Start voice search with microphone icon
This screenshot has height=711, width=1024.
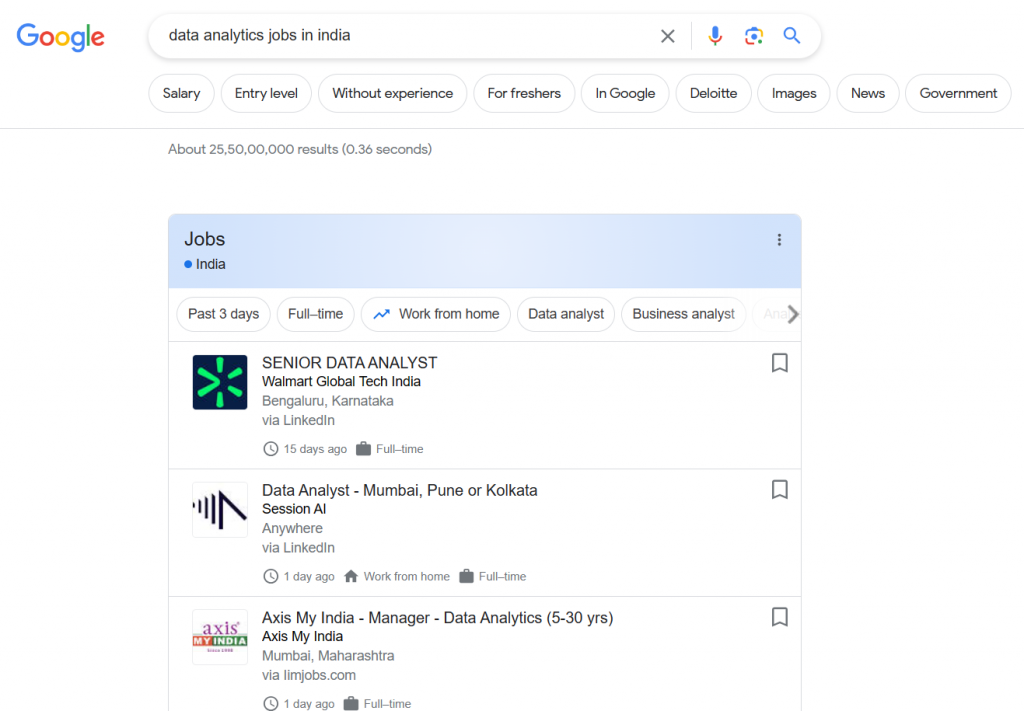[x=715, y=36]
